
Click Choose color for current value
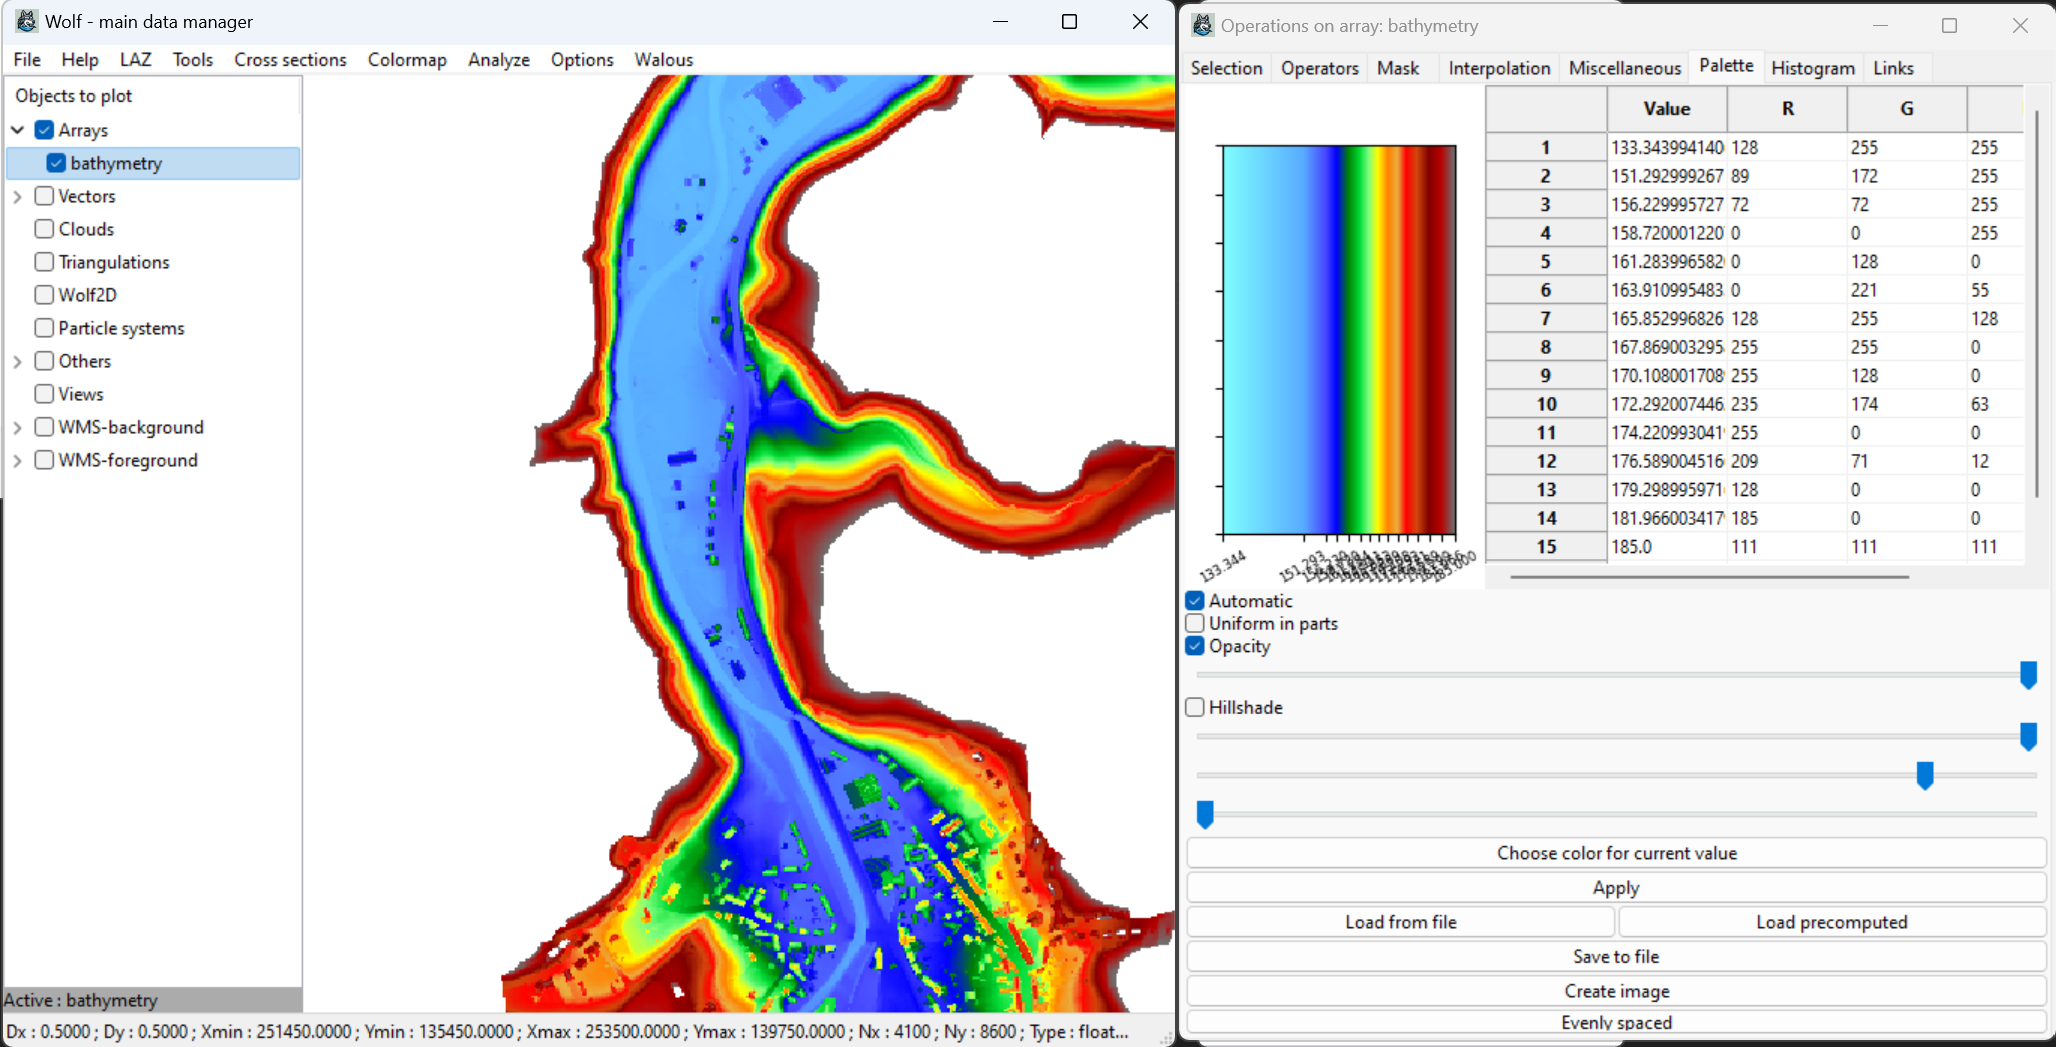click(x=1615, y=853)
